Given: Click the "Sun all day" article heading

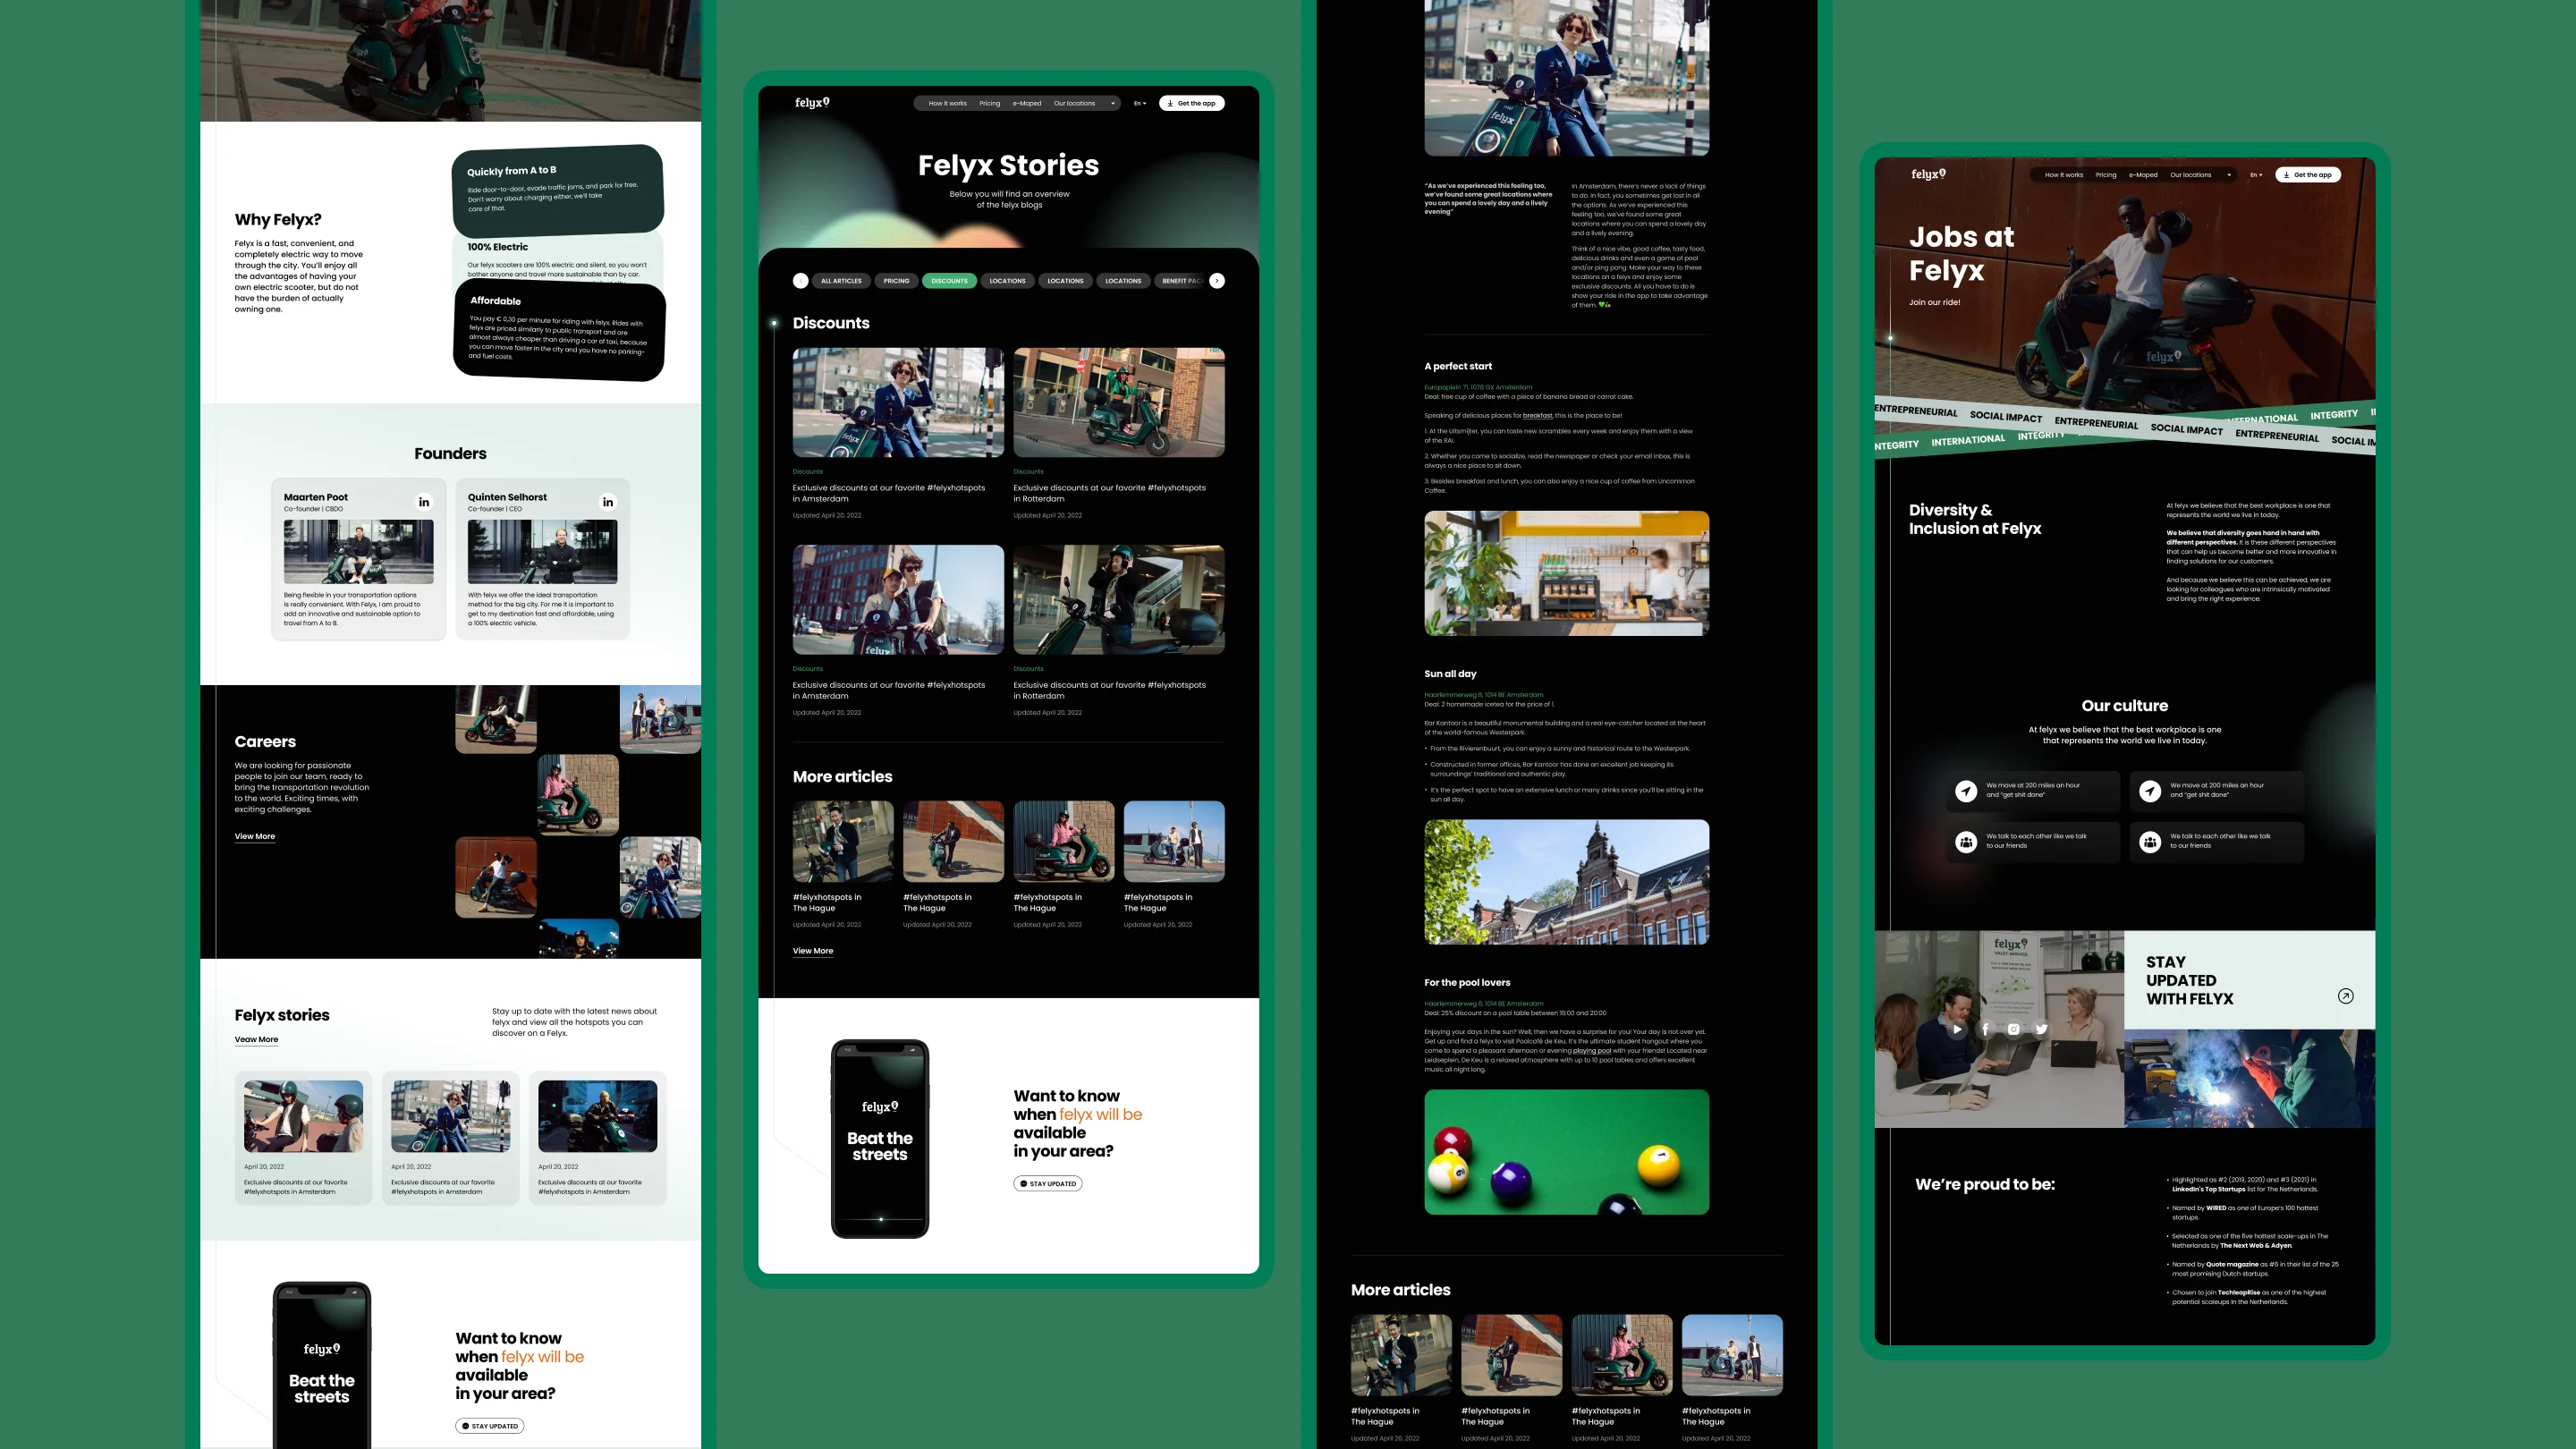Looking at the screenshot, I should (1450, 674).
